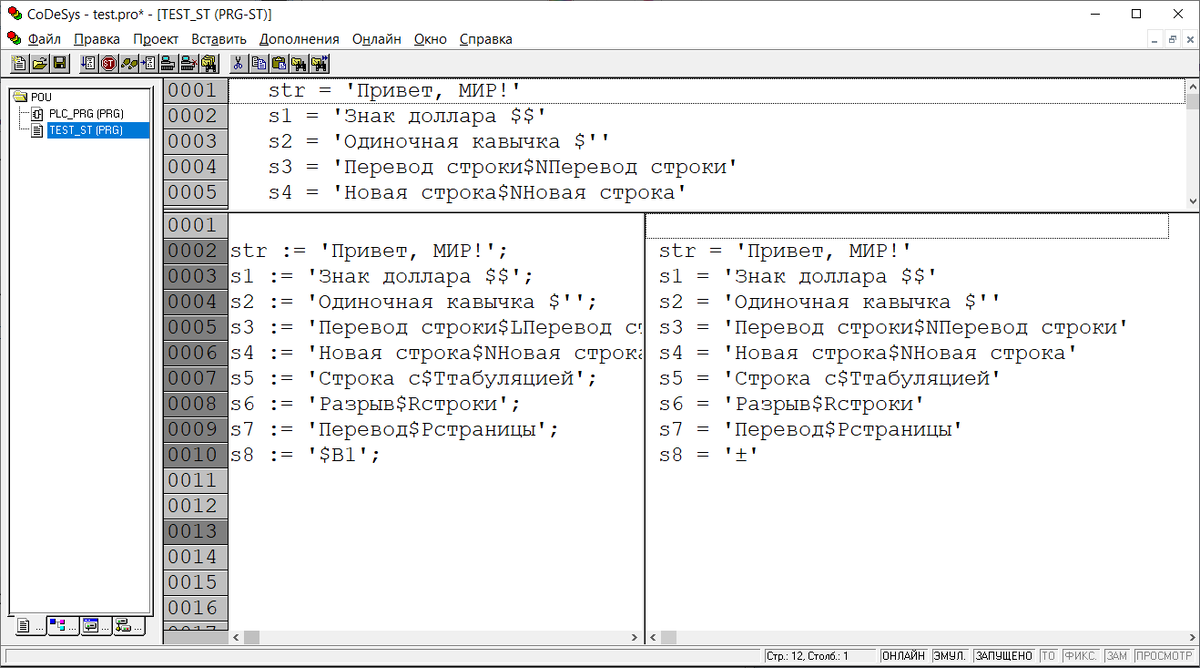The height and width of the screenshot is (668, 1200).
Task: Click monitored value s8 = '±'
Action: [x=709, y=454]
